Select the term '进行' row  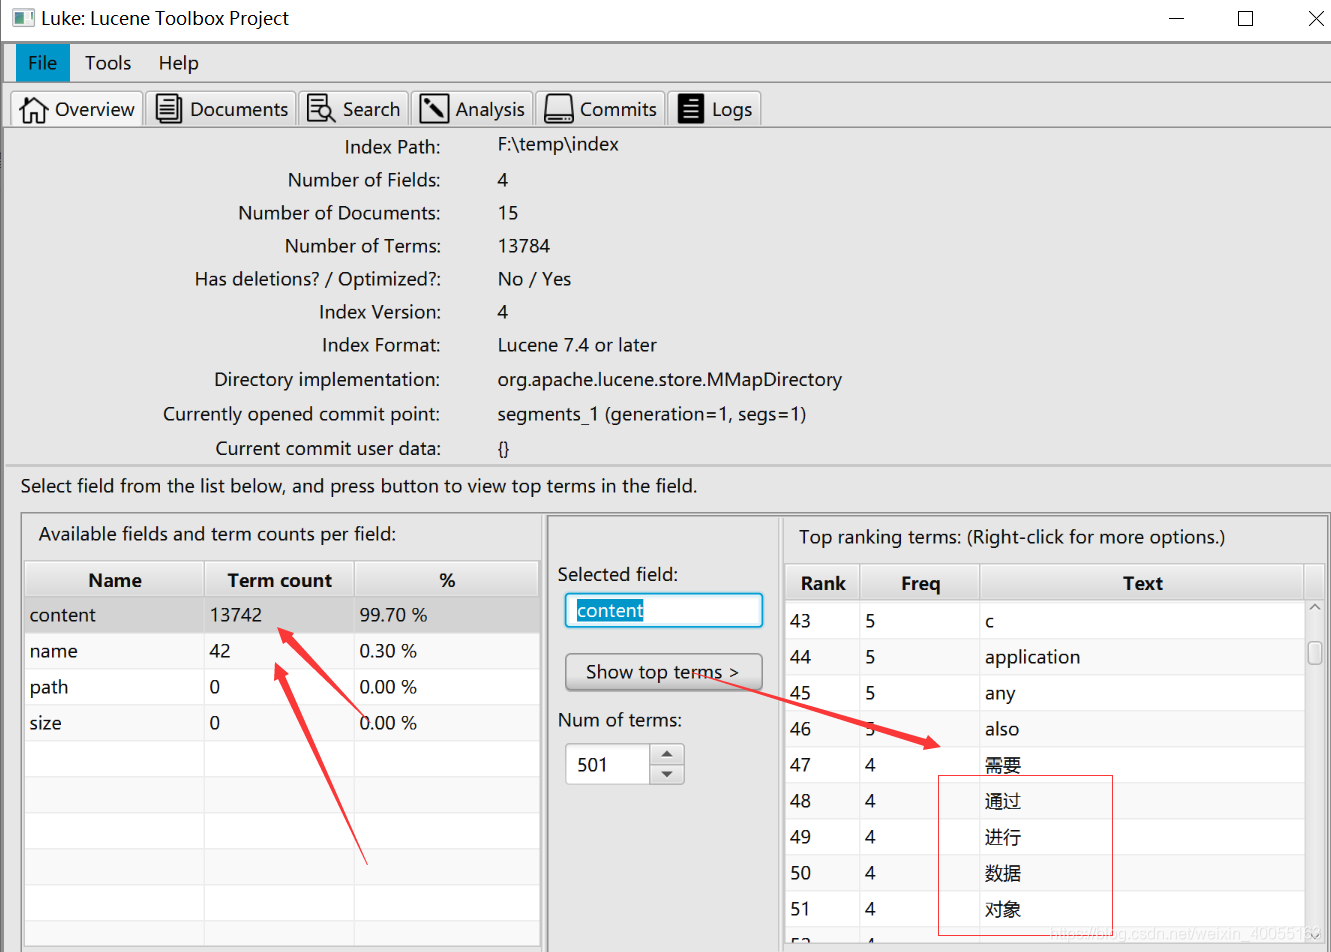[1045, 837]
